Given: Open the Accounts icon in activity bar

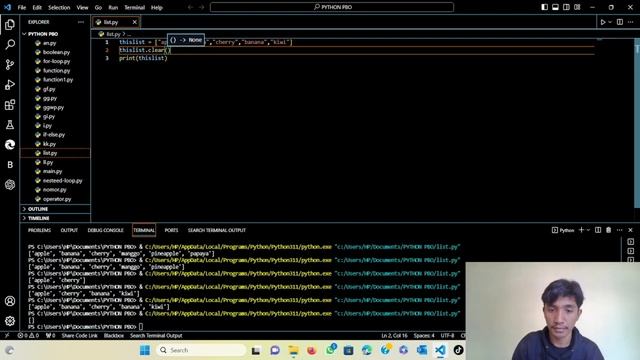Looking at the screenshot, I should (10, 301).
